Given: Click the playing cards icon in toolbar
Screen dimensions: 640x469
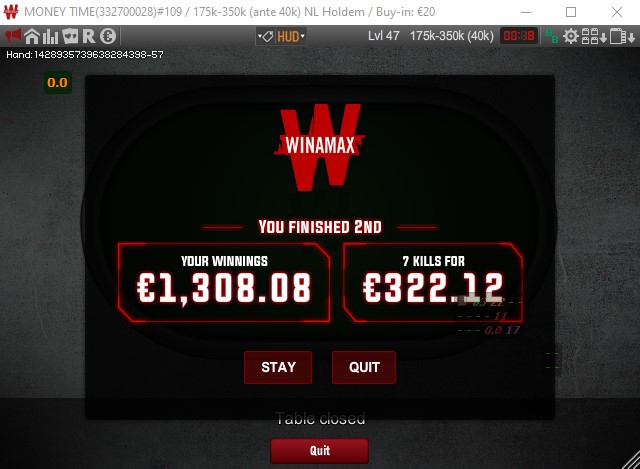Looking at the screenshot, I should click(70, 36).
